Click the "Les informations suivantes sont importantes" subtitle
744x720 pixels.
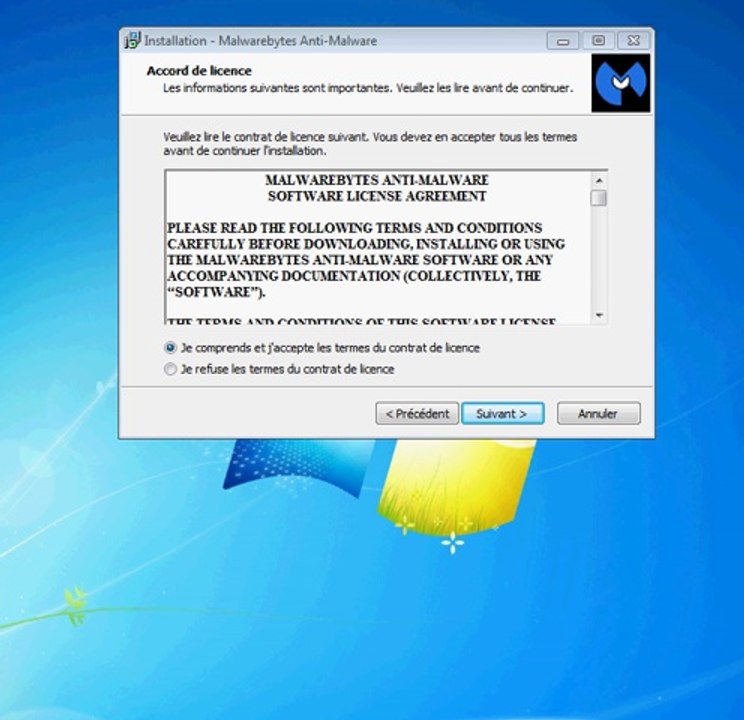(368, 88)
